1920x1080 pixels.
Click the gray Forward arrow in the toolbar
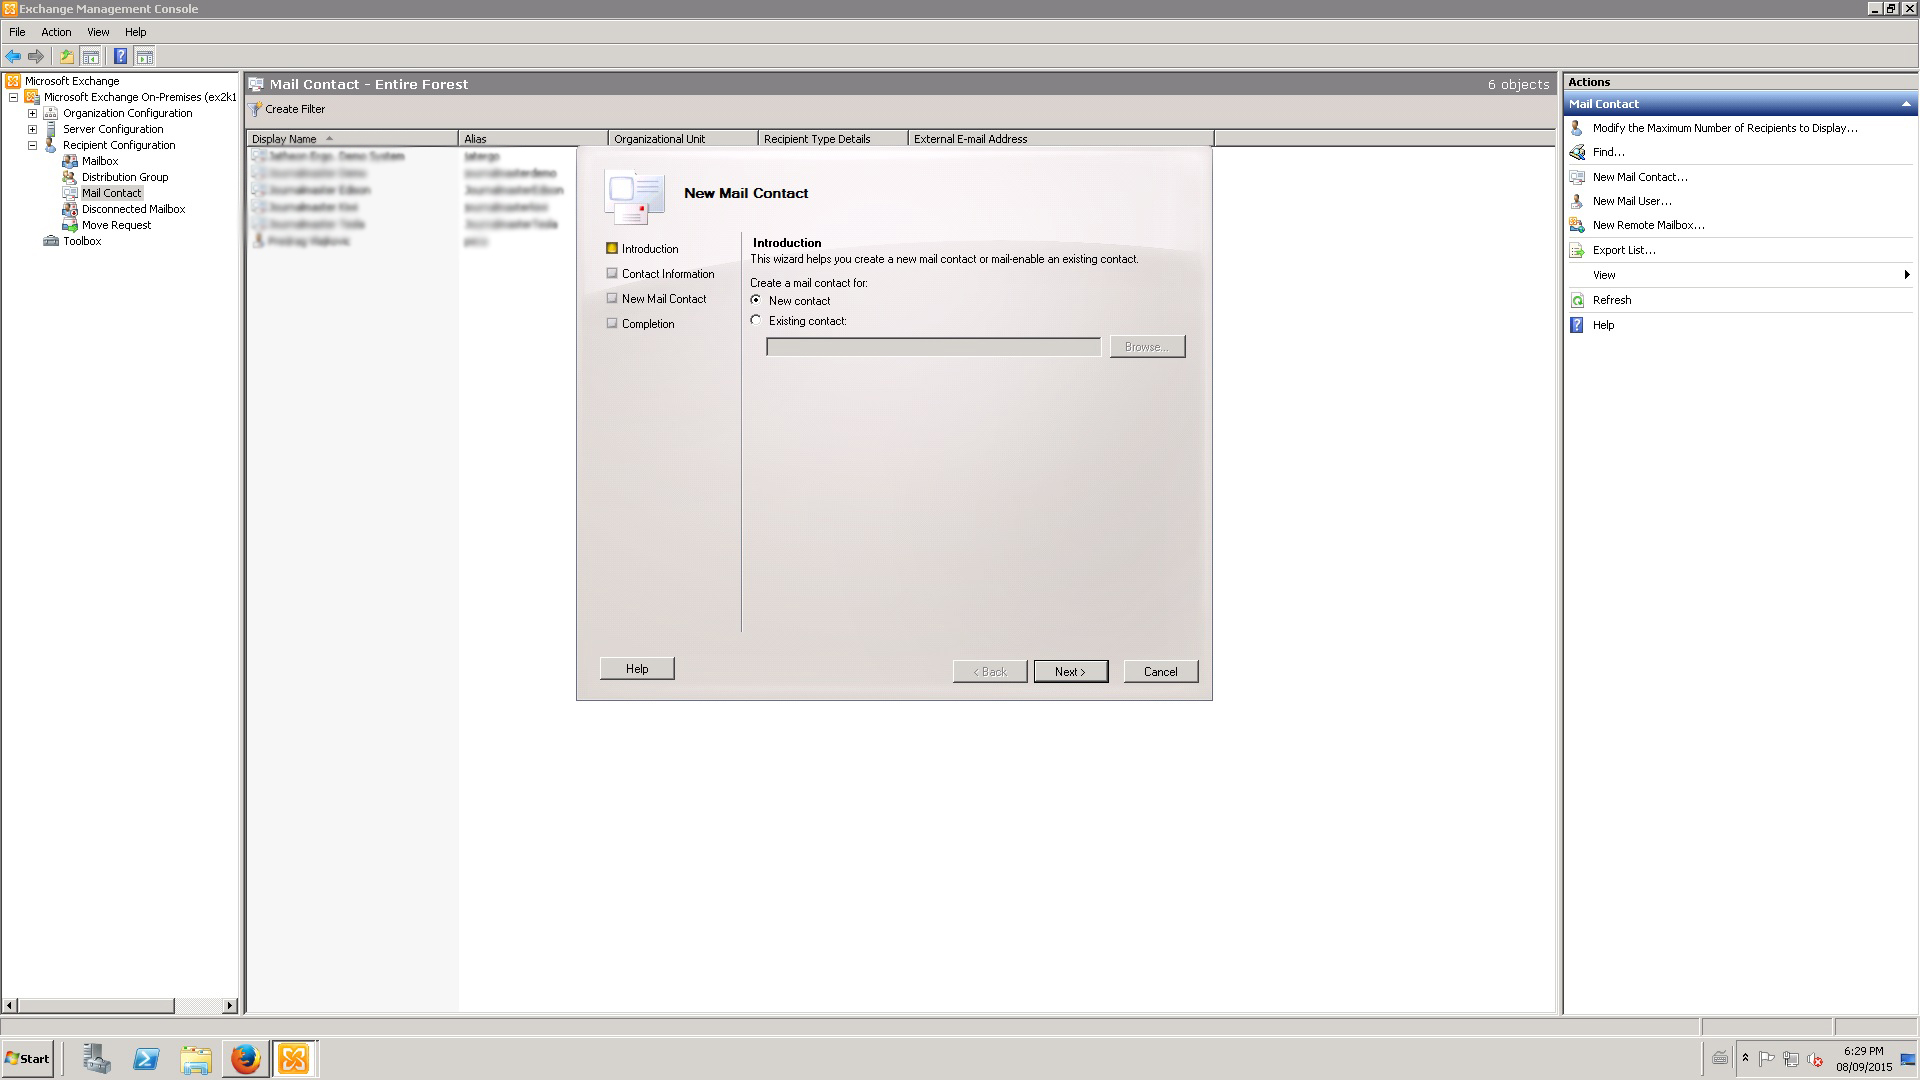(36, 57)
